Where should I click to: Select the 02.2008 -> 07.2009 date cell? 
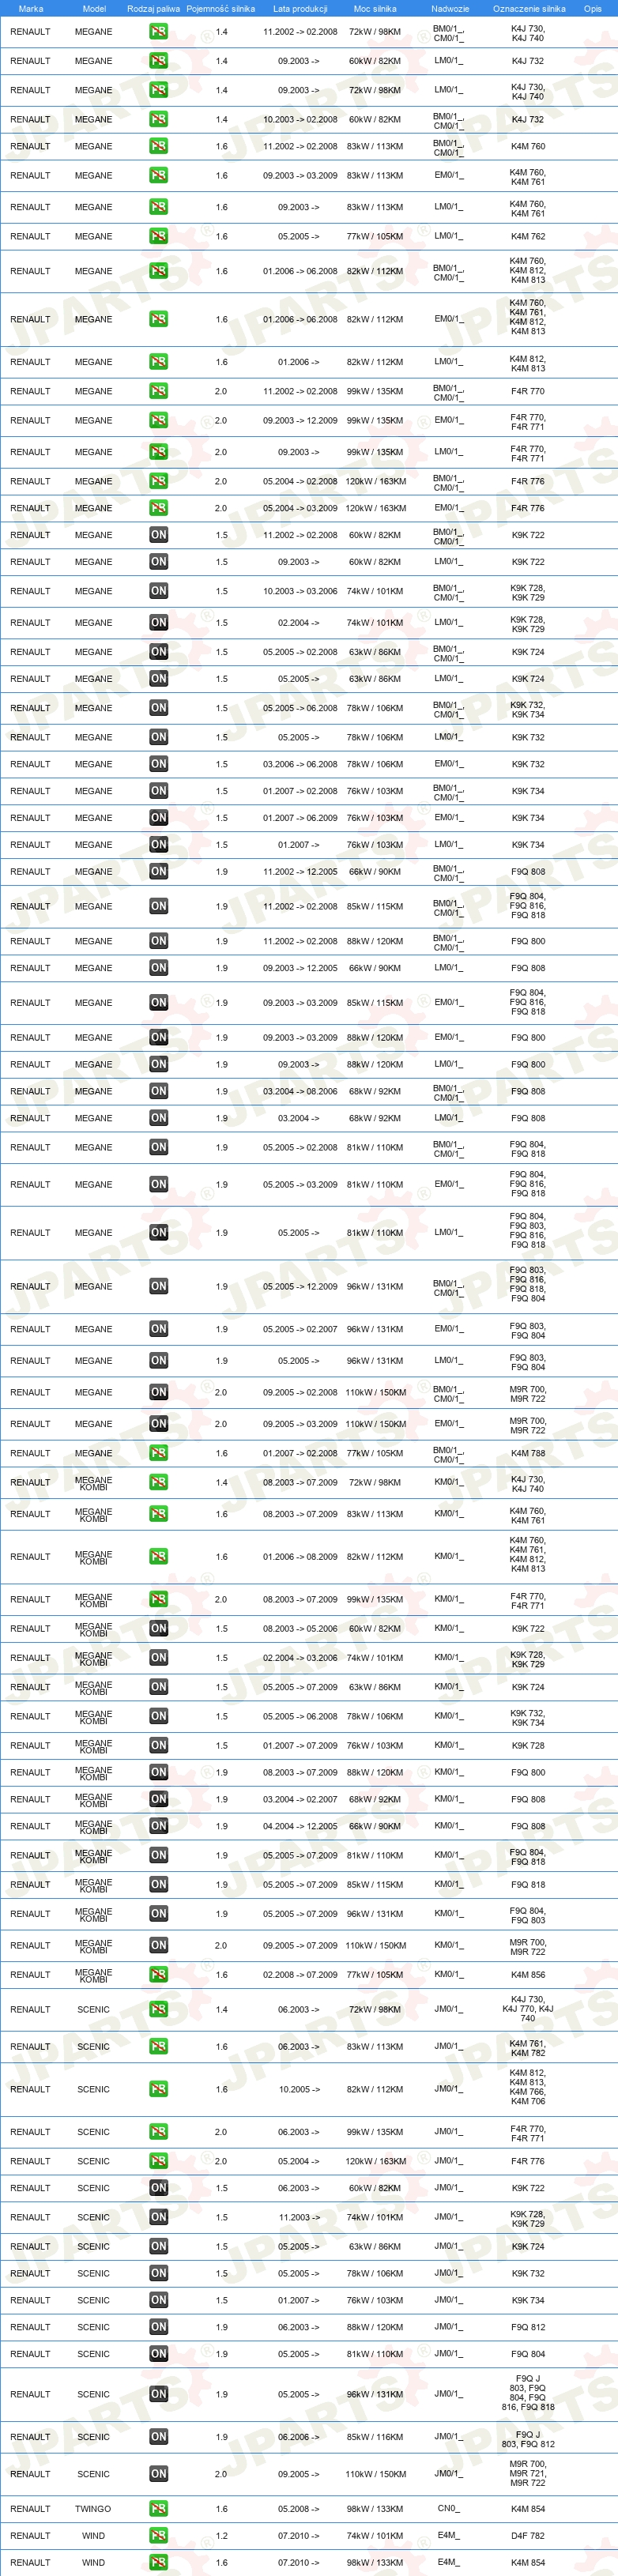300,1974
